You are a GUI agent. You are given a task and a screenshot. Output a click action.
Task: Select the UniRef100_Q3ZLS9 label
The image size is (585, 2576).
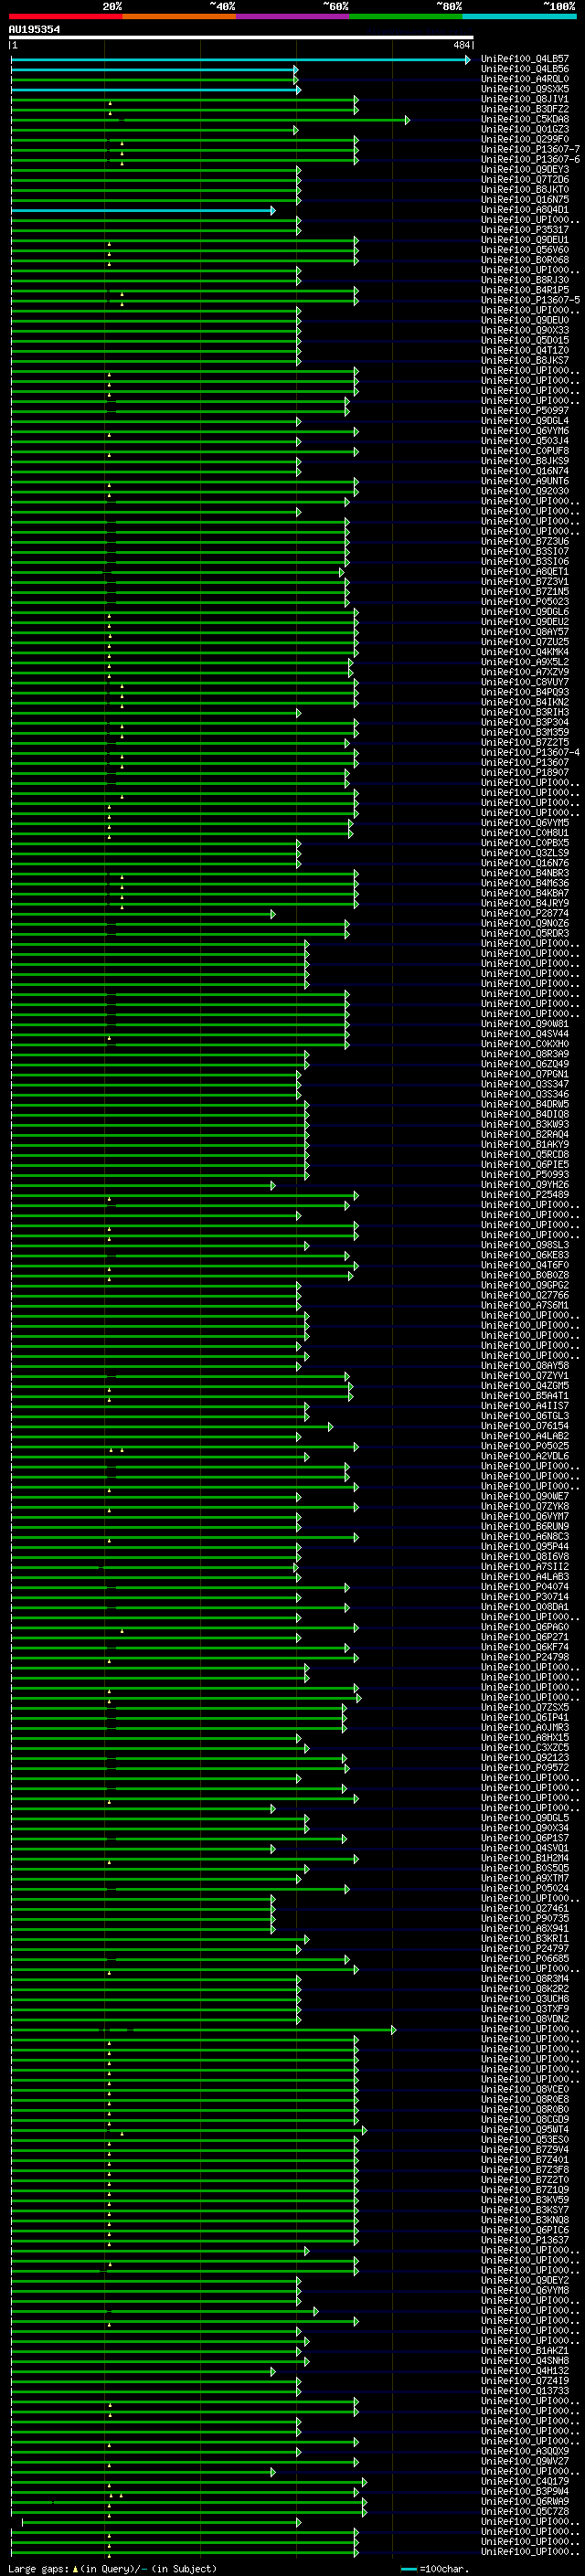pyautogui.click(x=524, y=853)
